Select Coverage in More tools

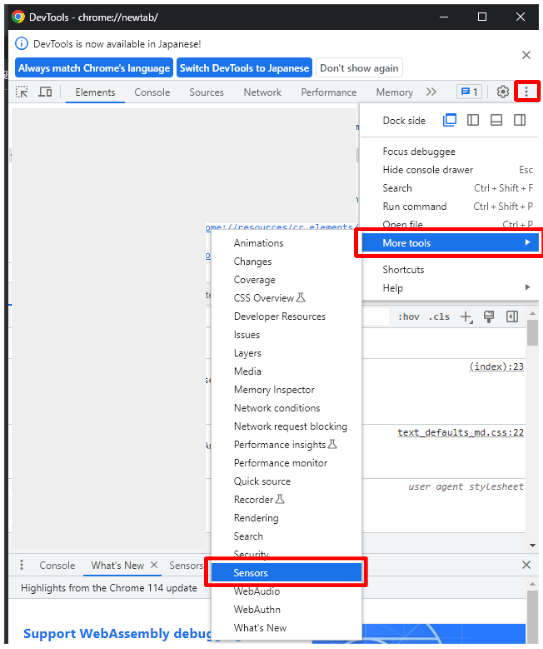(x=286, y=279)
